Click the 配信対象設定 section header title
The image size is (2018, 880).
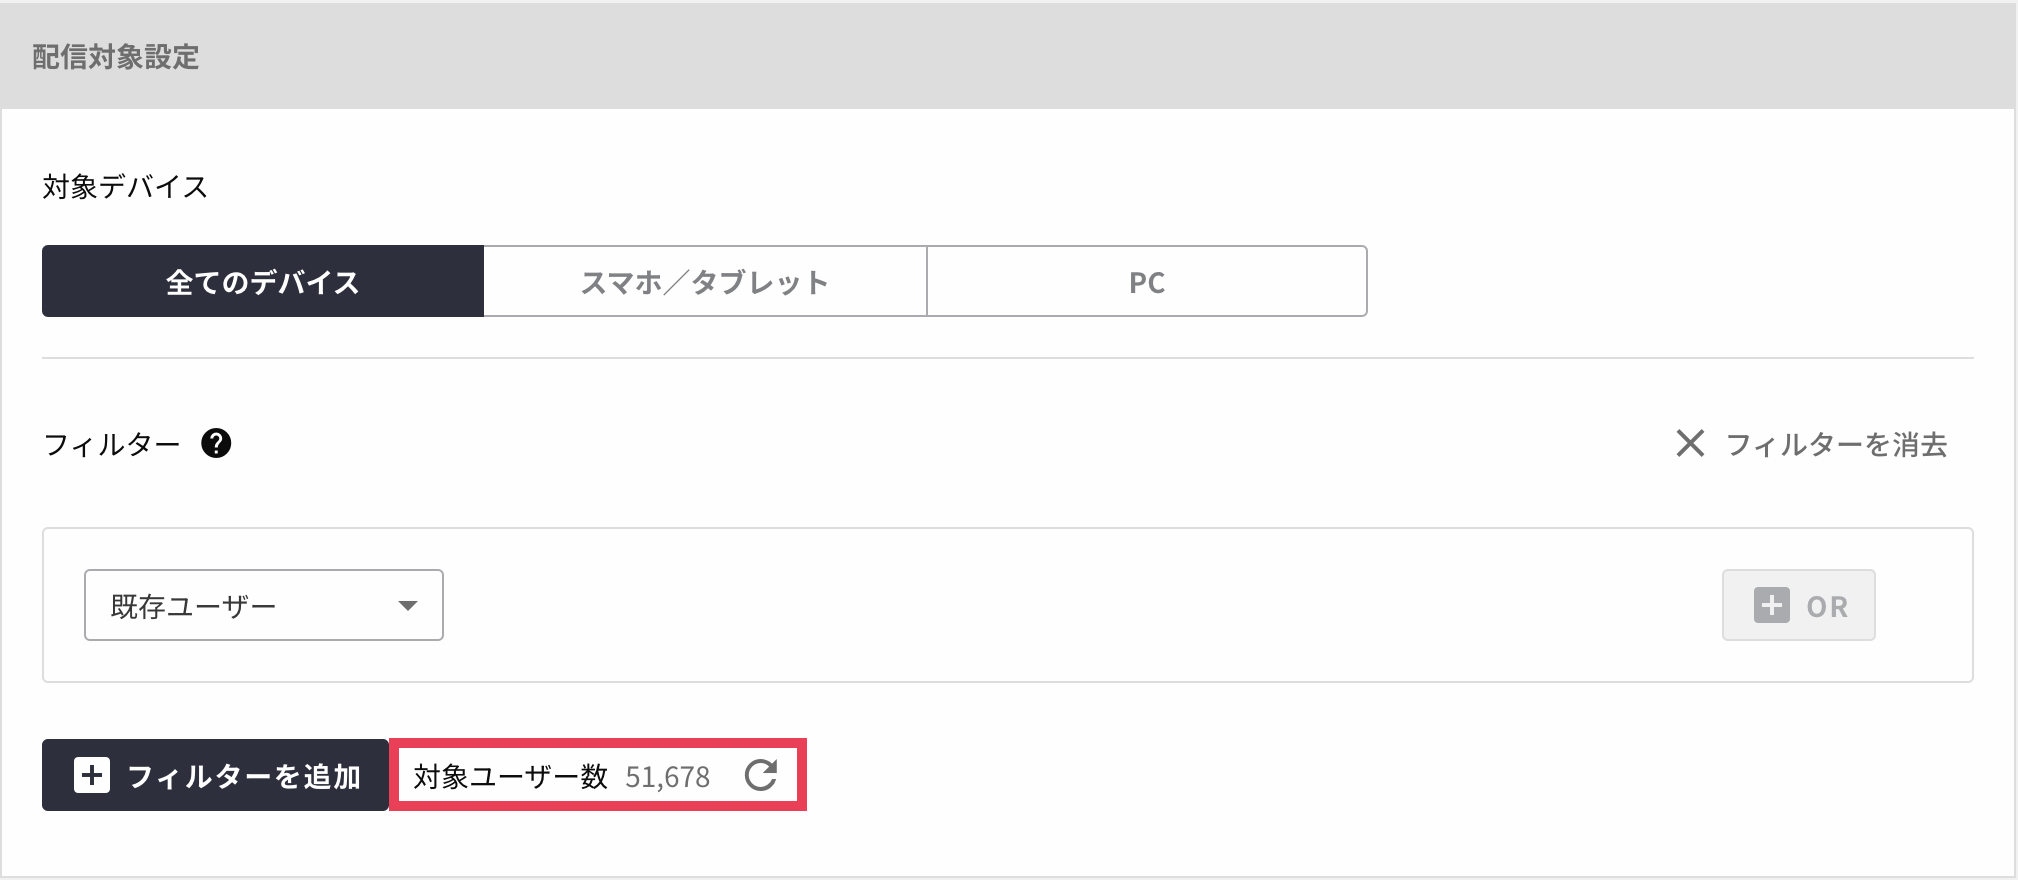tap(116, 57)
